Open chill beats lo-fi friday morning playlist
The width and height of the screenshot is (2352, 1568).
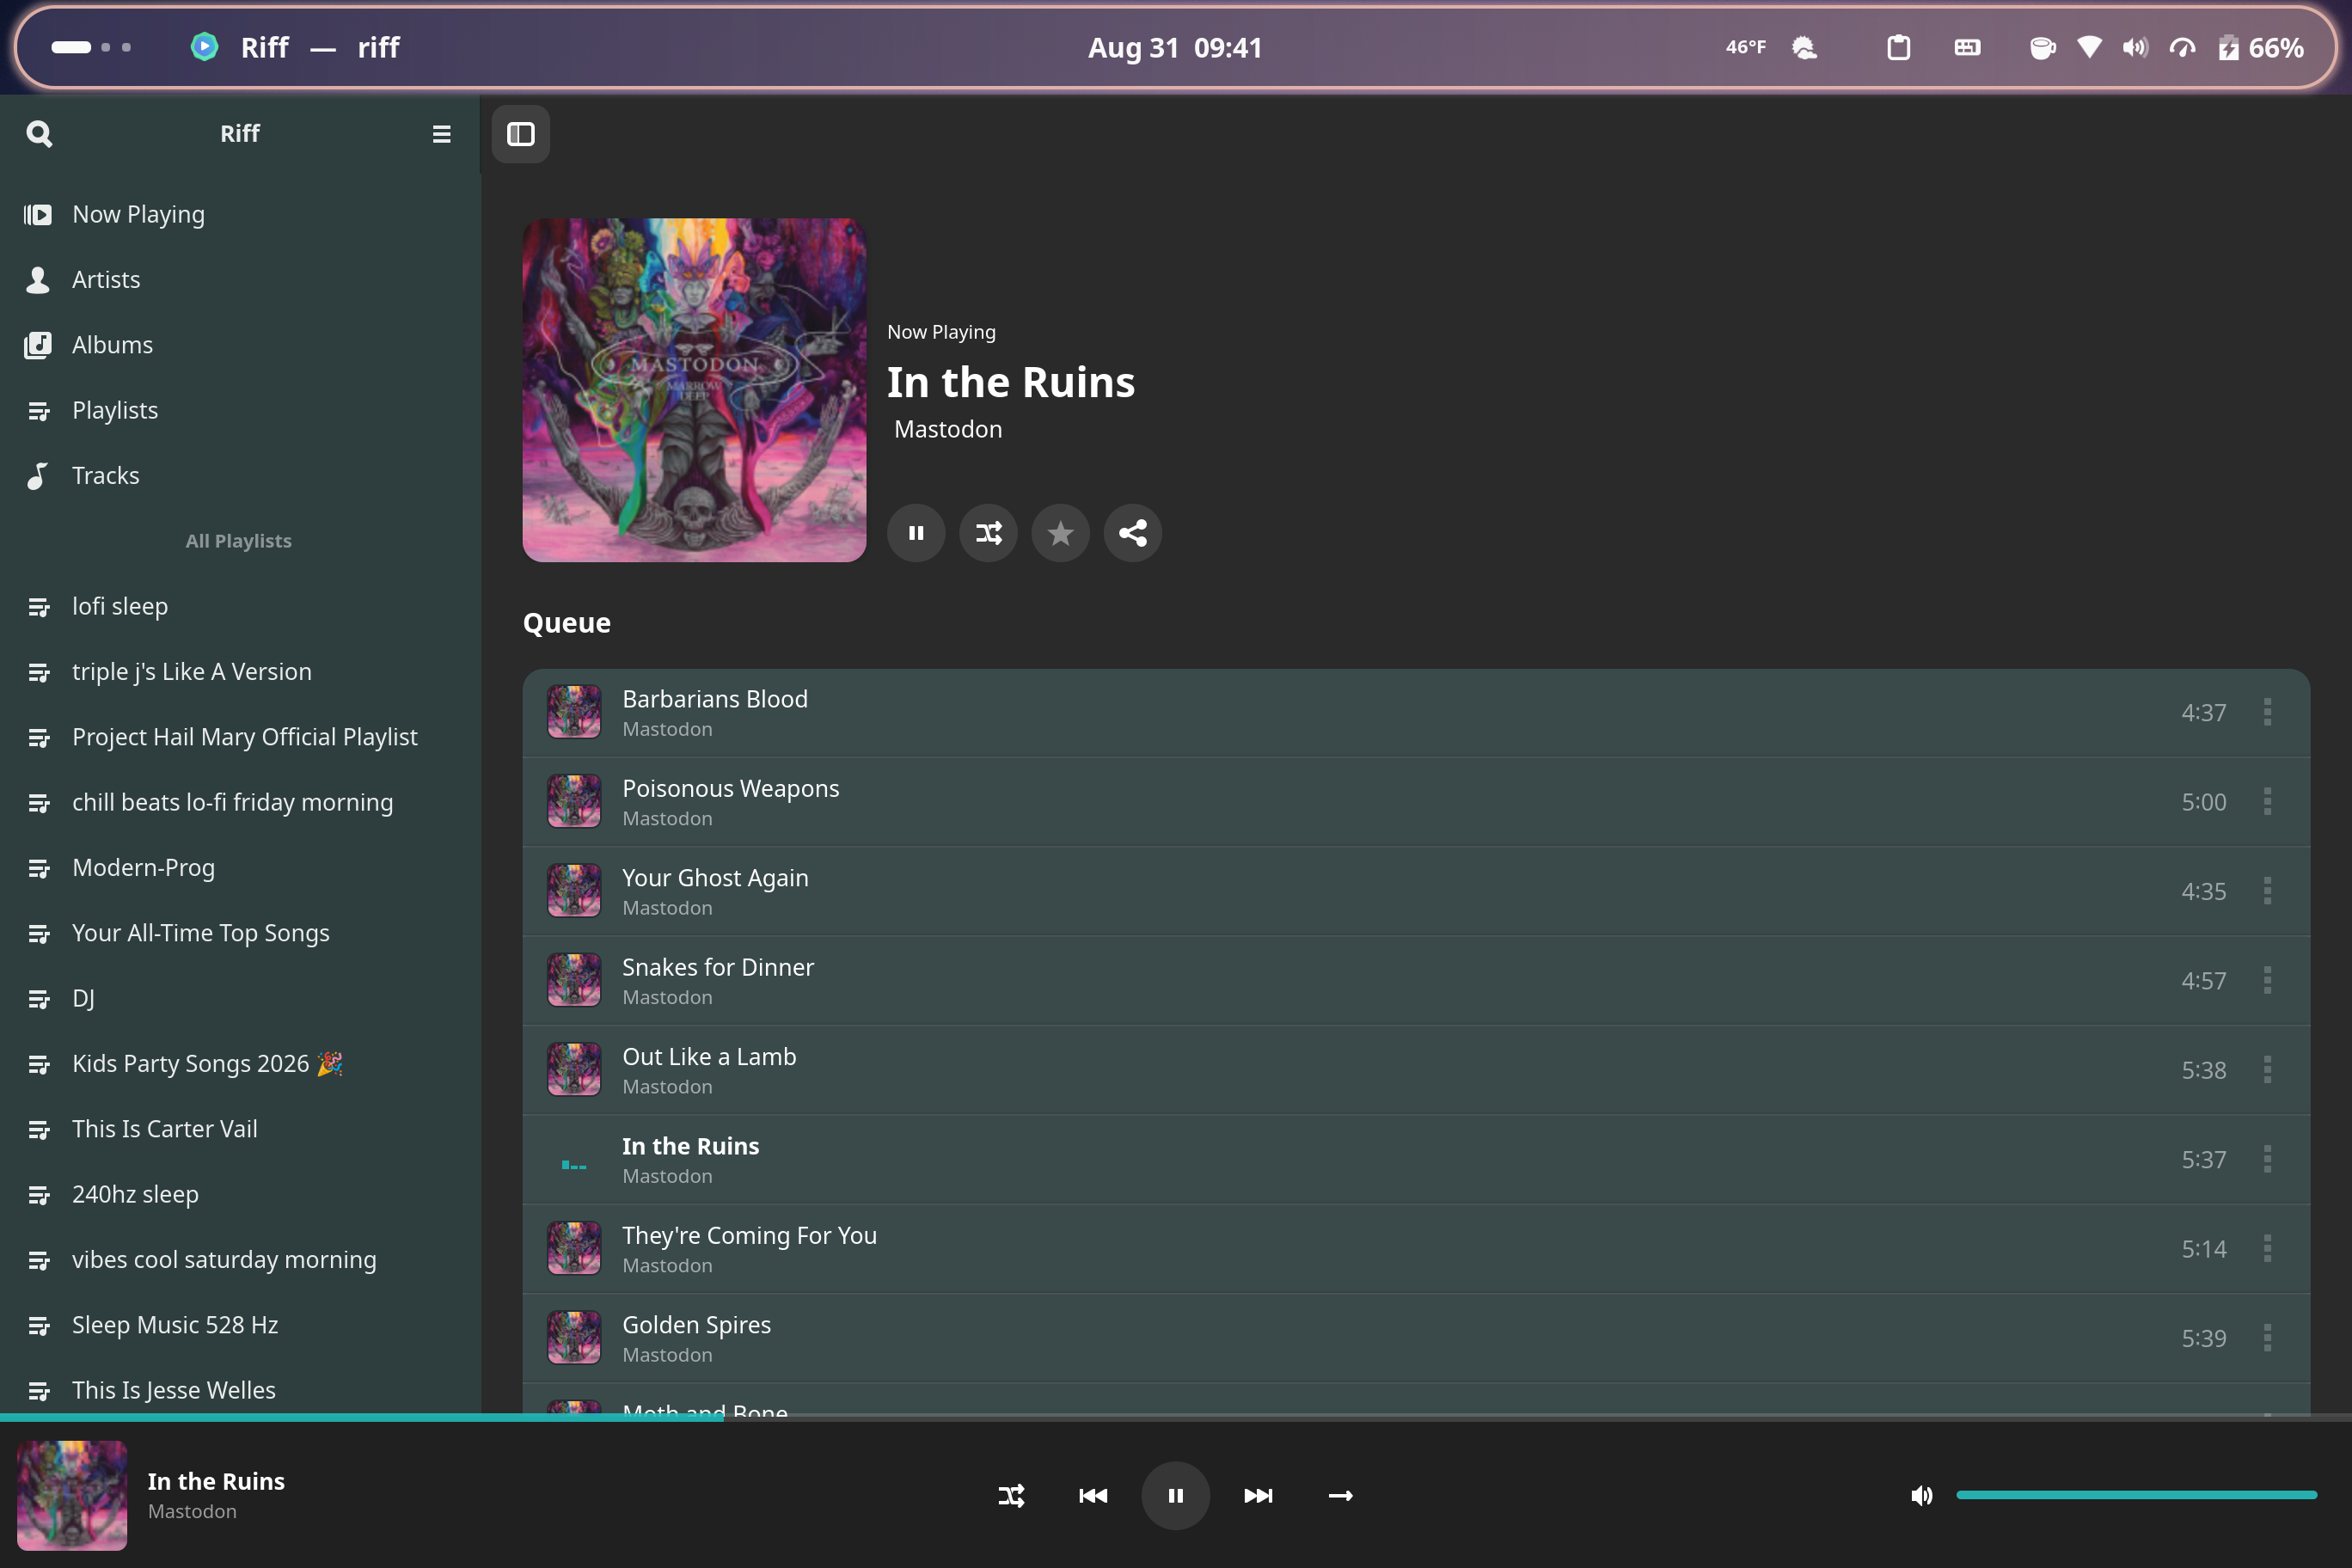click(240, 802)
